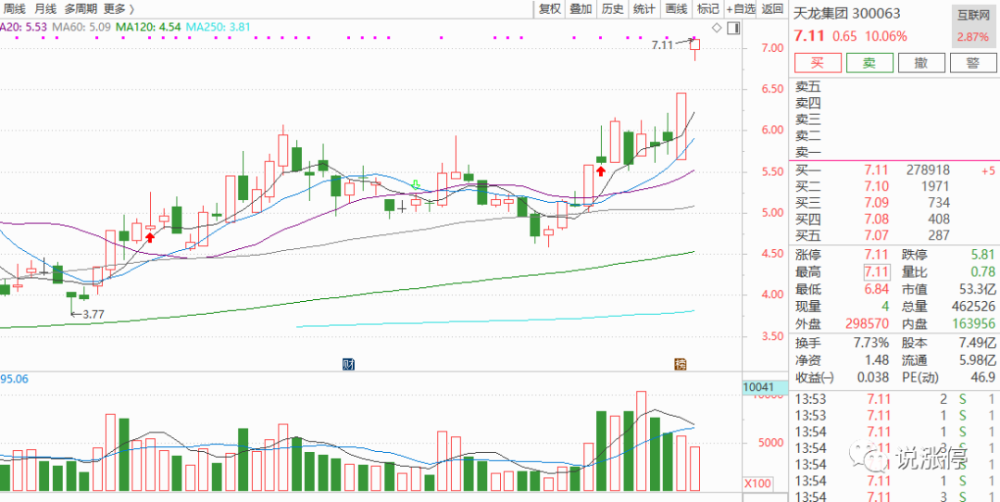
Task: Click the 换手 turnover 7.73% value
Action: (871, 342)
